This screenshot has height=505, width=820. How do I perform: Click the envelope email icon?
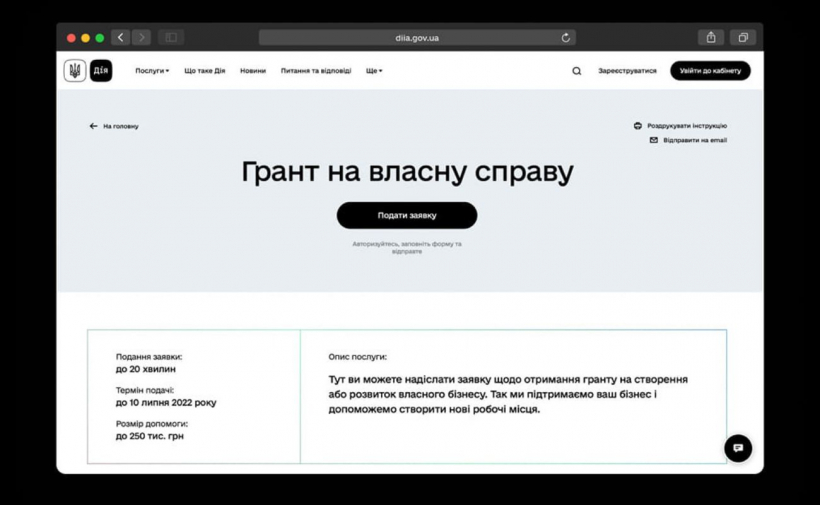click(x=654, y=140)
